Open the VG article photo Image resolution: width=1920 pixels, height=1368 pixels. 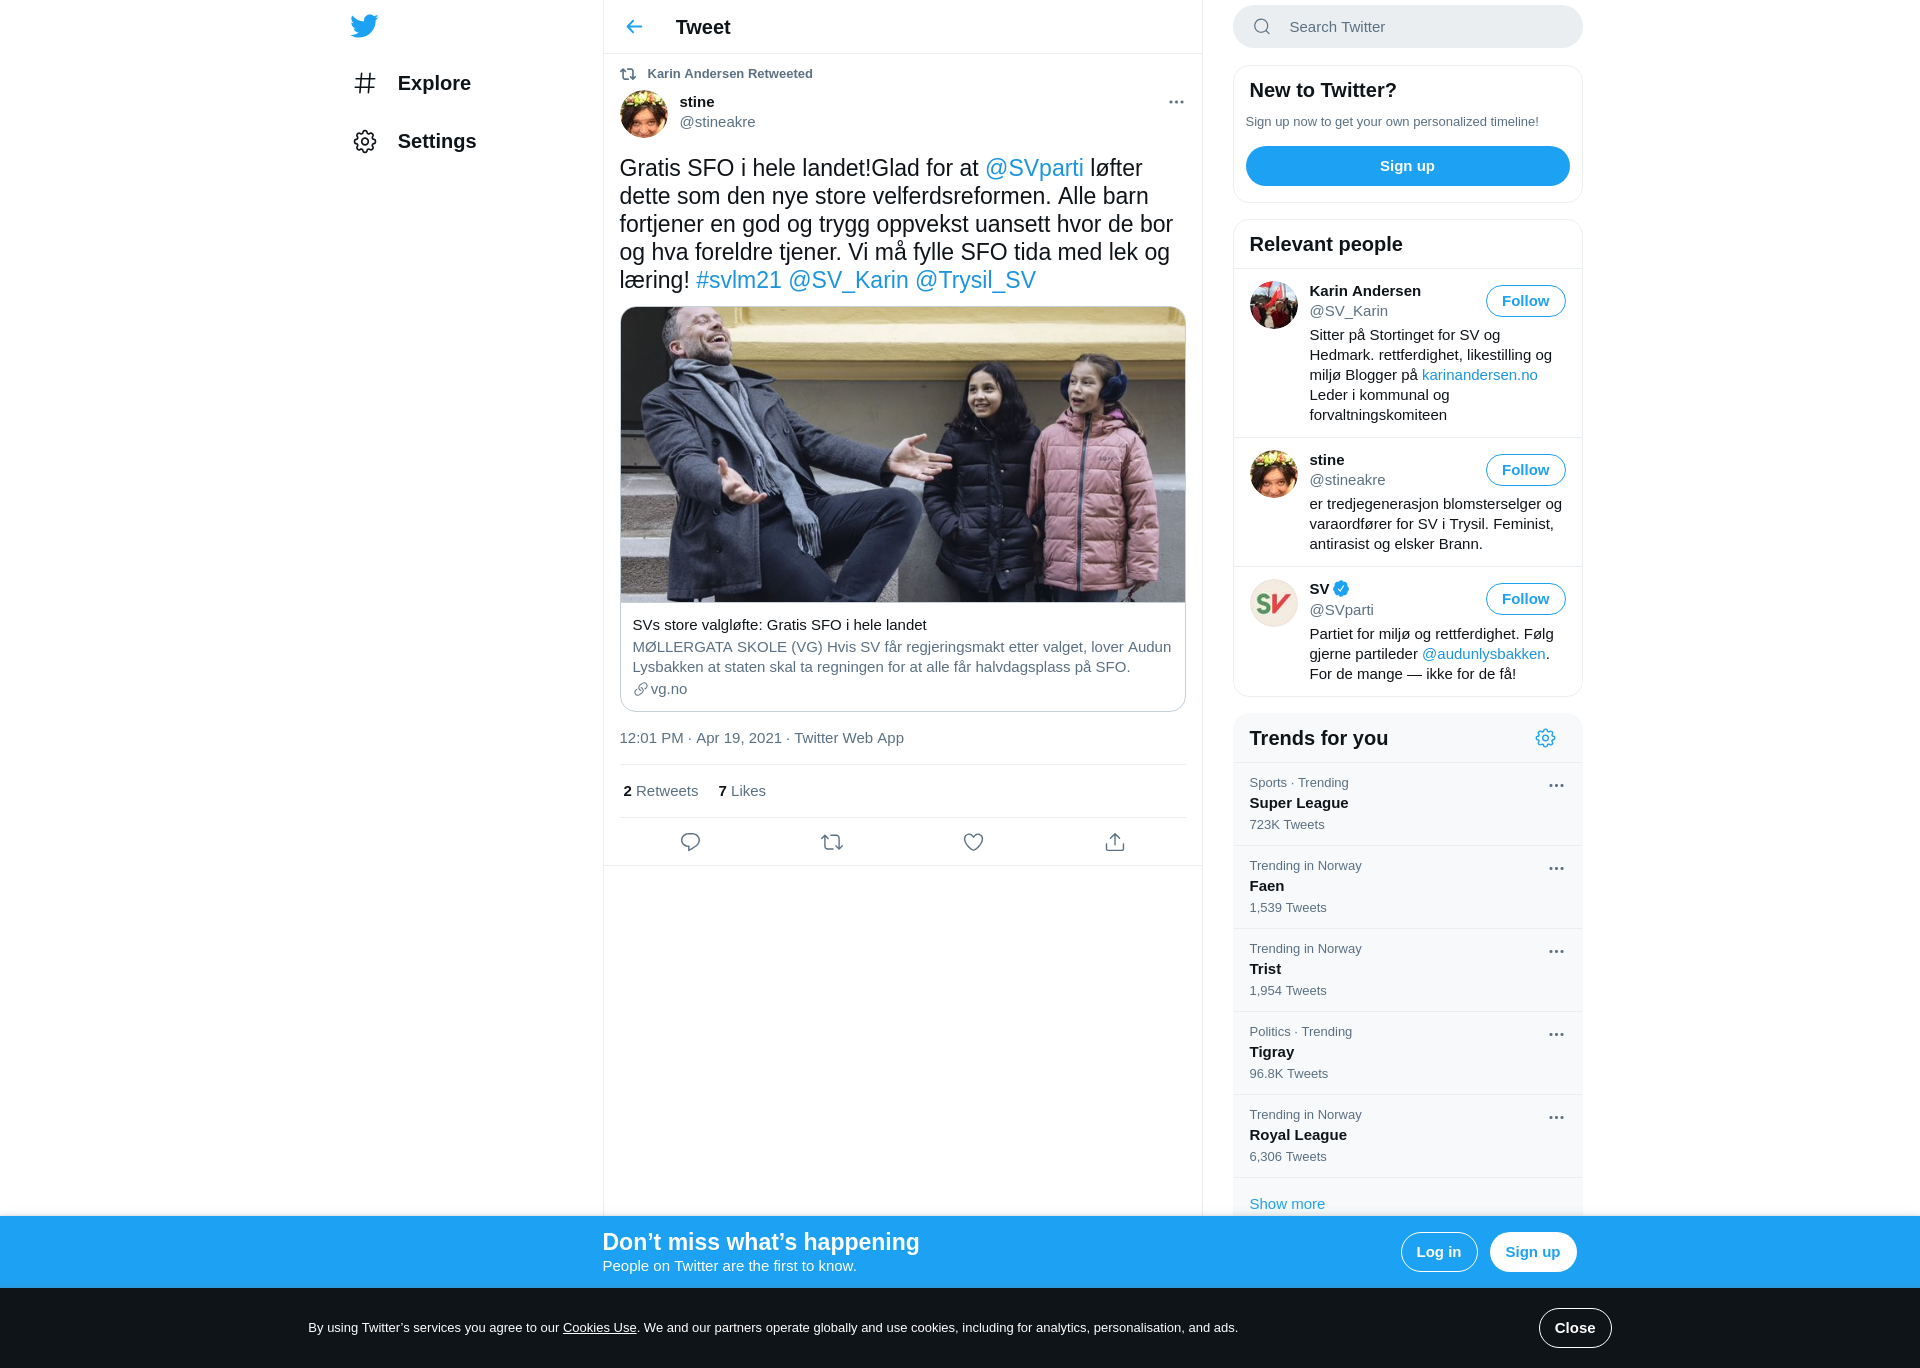[903, 455]
